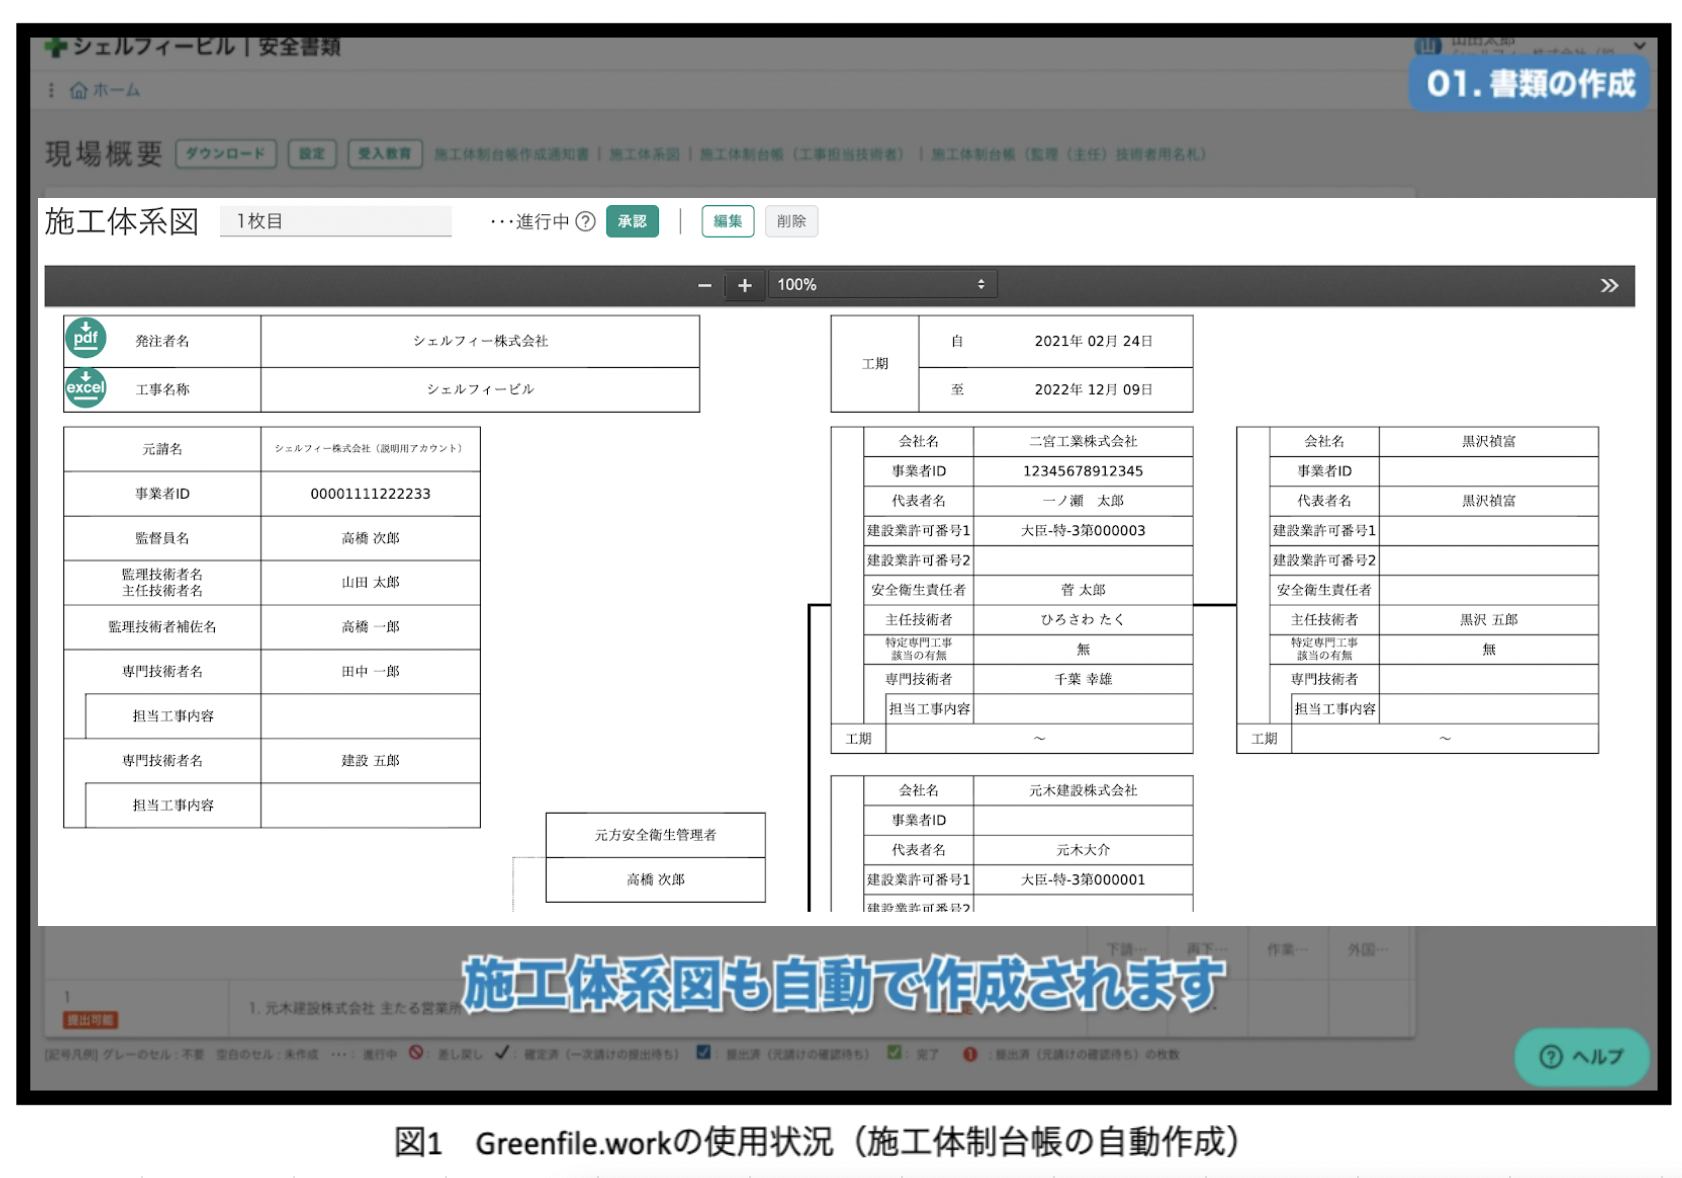
Task: Select 千葉 幸雄 specialist engineer name
Action: [1083, 679]
